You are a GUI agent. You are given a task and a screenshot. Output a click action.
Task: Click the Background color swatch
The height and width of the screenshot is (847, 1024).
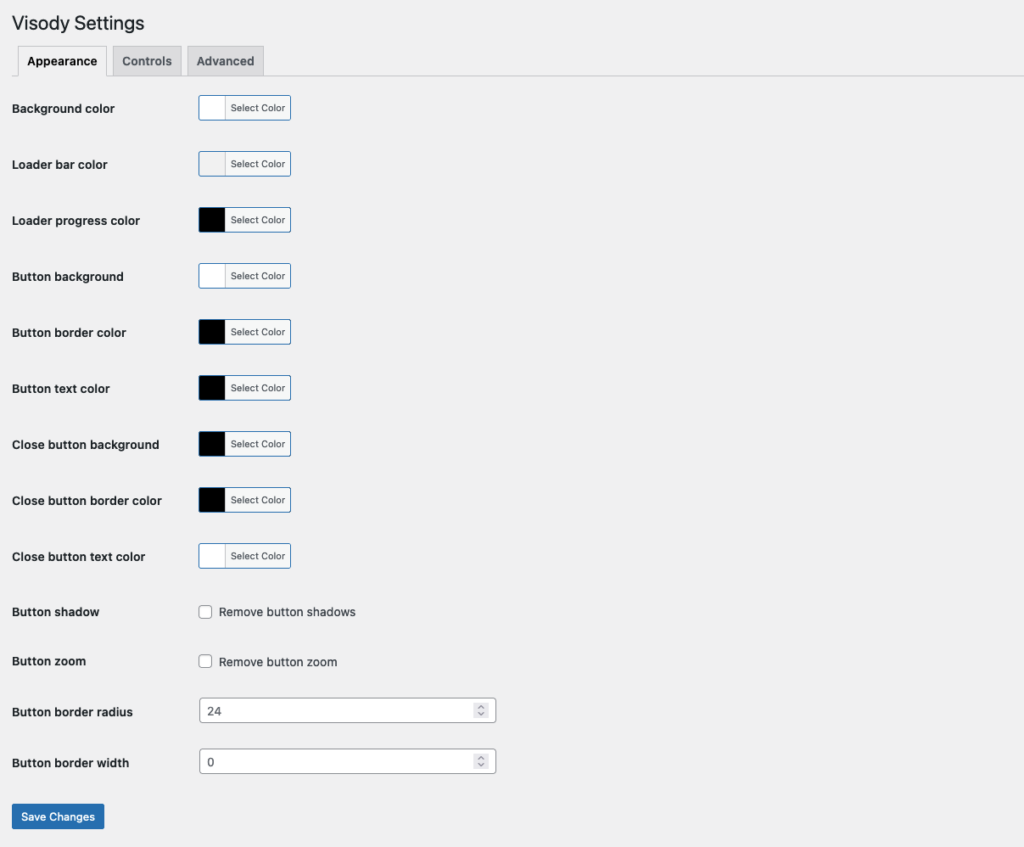212,108
